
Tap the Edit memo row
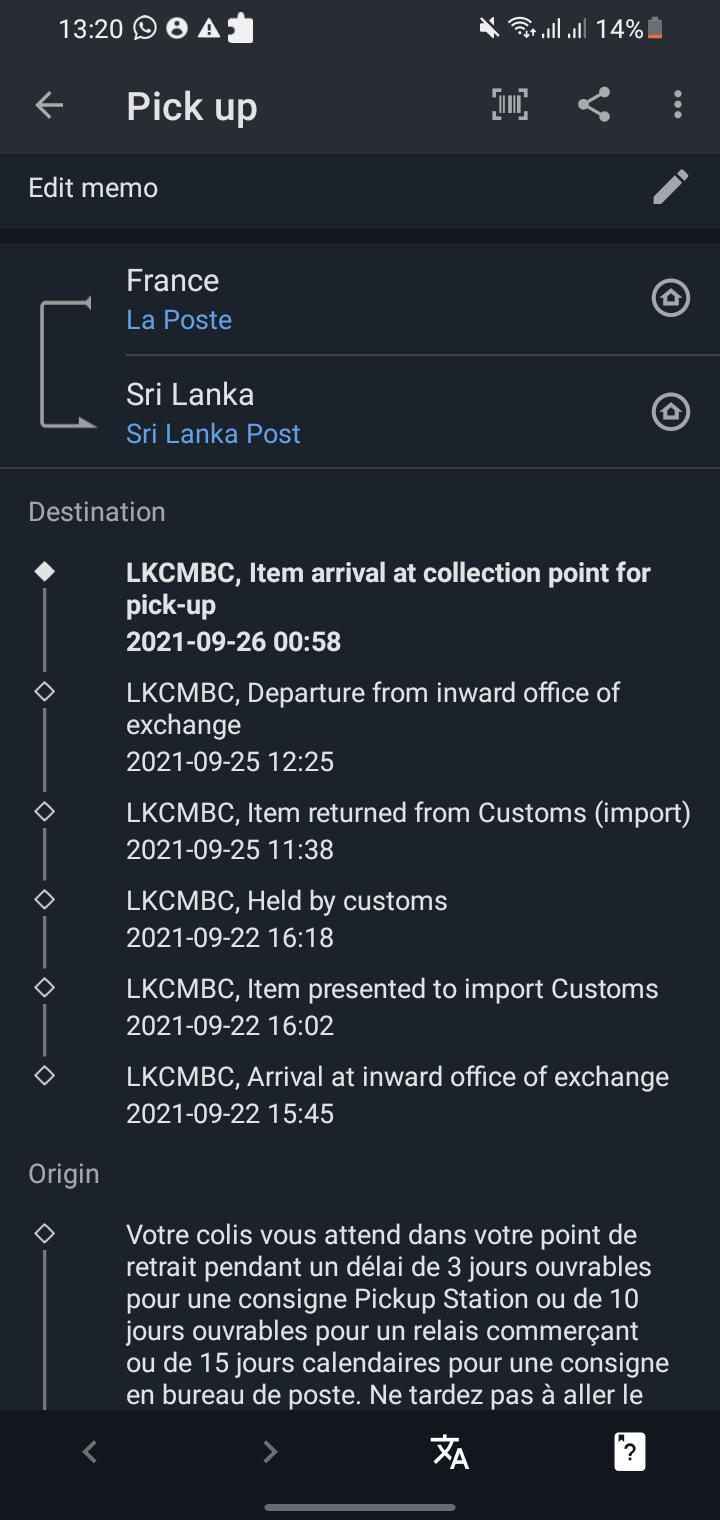360,188
